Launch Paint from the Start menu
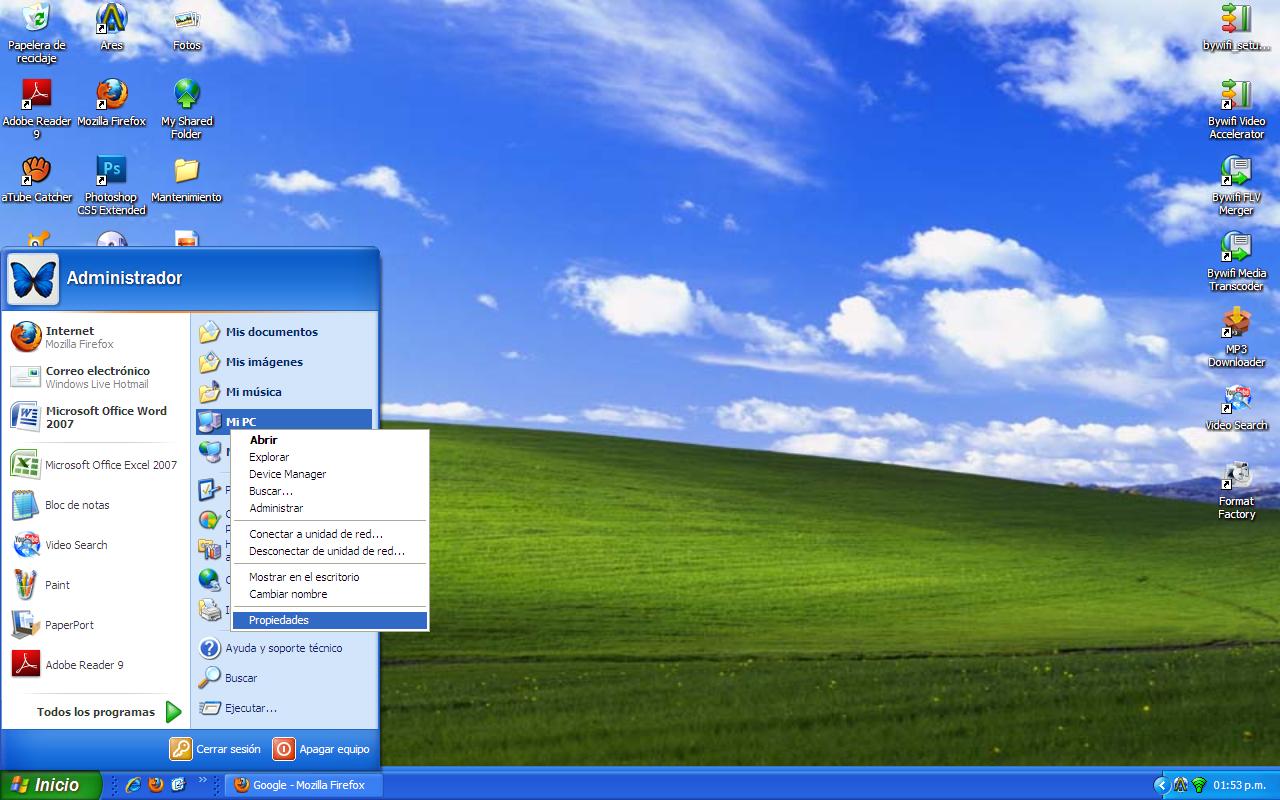1280x800 pixels. (x=96, y=585)
